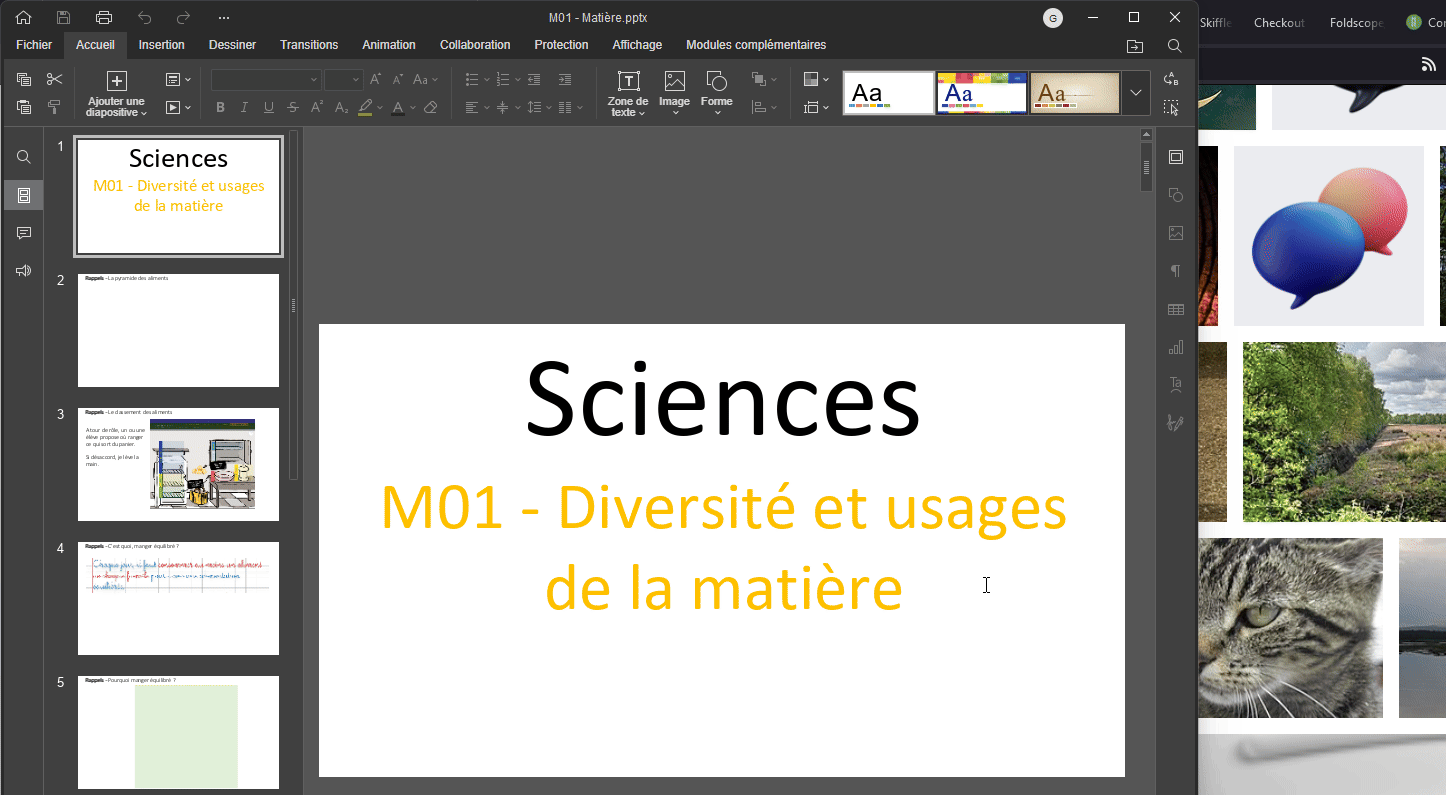The height and width of the screenshot is (795, 1446).
Task: Toggle bold formatting
Action: pyautogui.click(x=220, y=107)
